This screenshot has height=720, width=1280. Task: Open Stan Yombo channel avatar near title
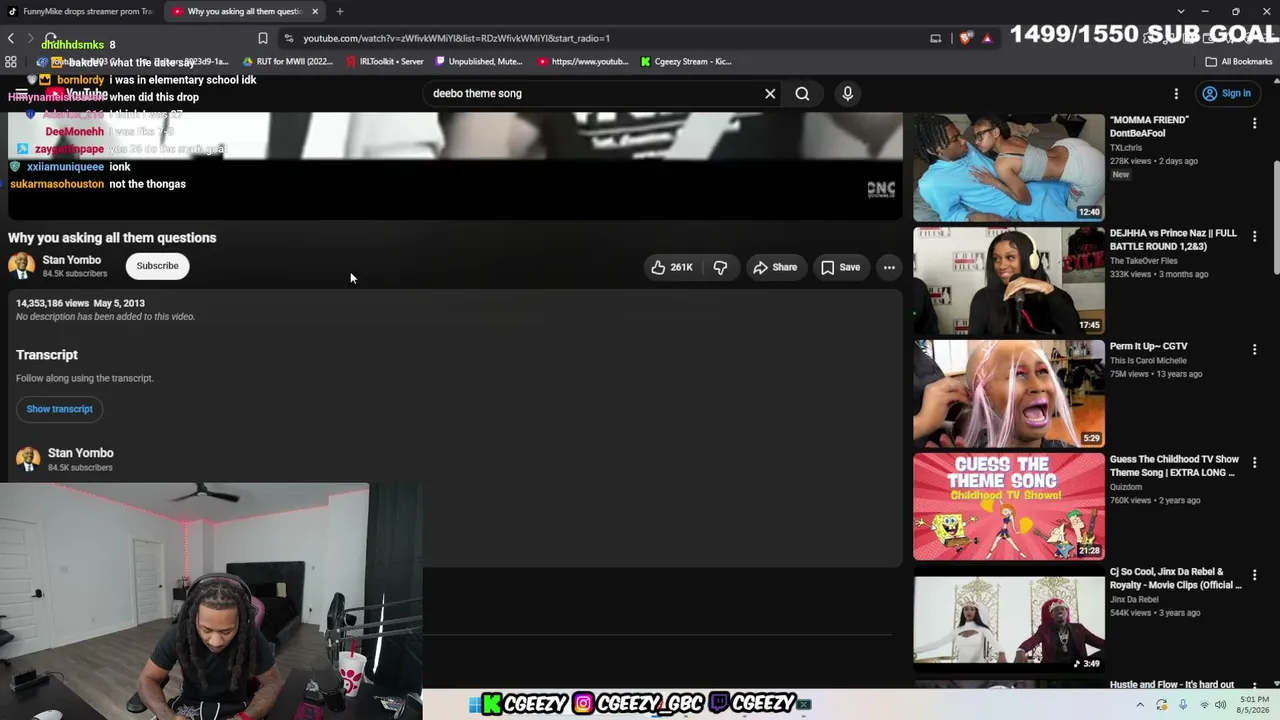(21, 266)
